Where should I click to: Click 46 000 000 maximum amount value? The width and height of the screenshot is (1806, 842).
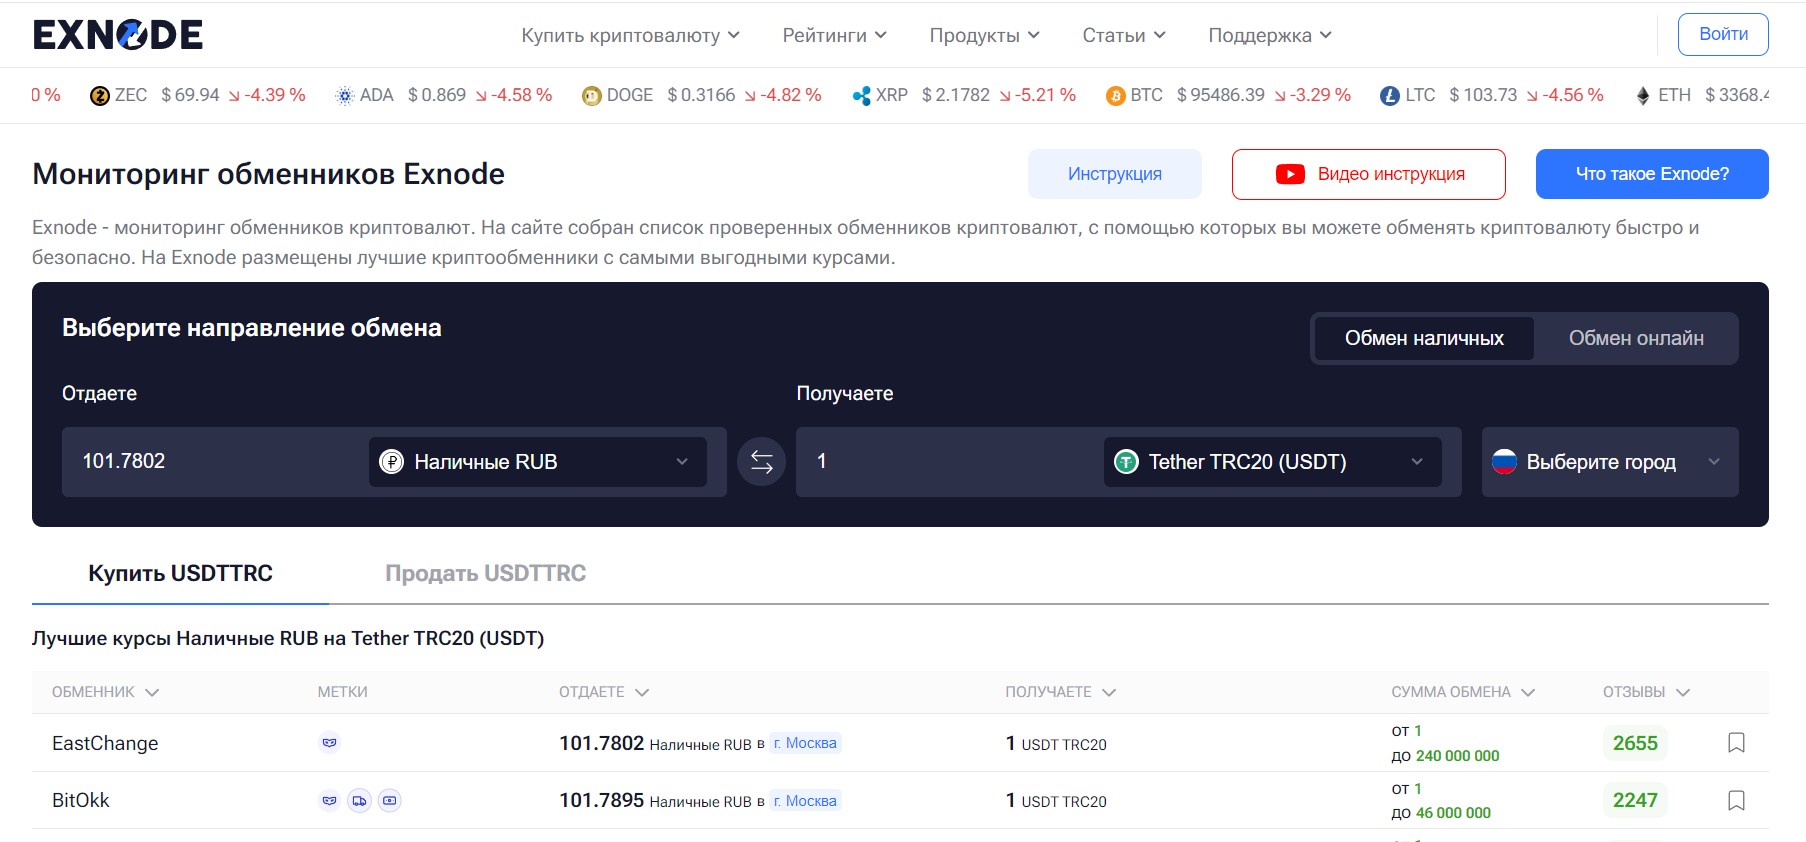pos(1453,813)
